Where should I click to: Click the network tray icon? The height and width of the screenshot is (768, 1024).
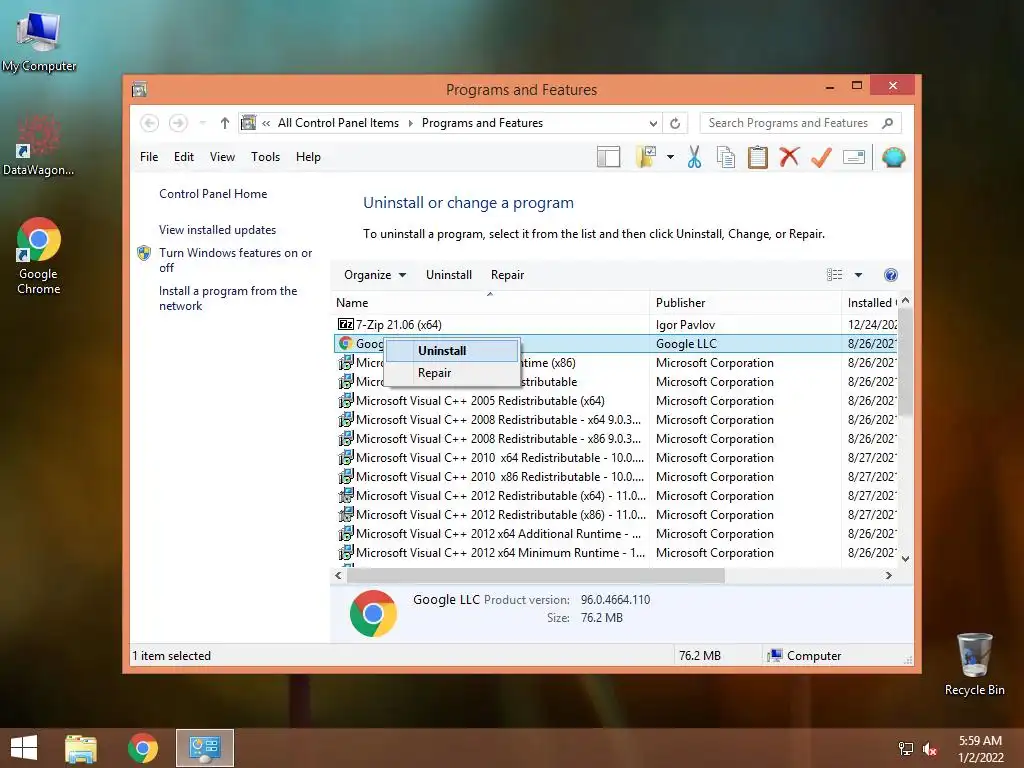point(906,749)
